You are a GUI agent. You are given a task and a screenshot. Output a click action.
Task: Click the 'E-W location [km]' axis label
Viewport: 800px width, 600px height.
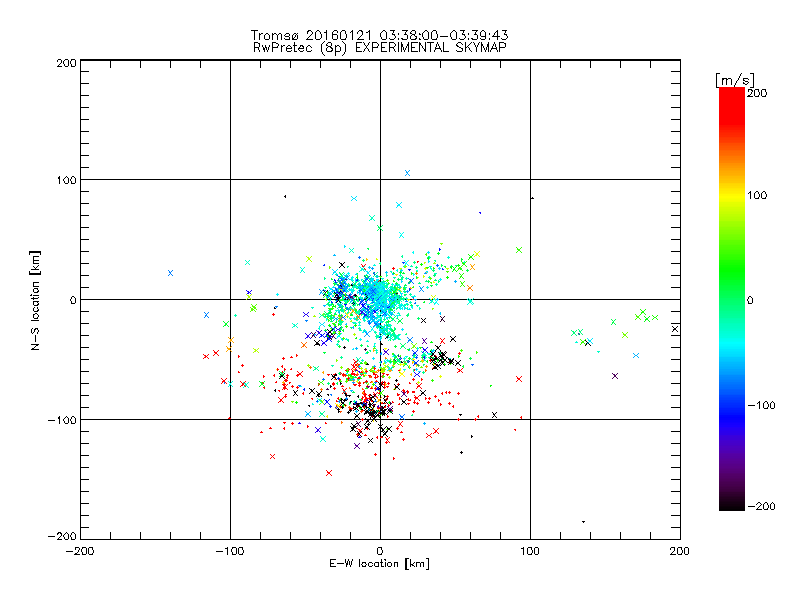(379, 563)
